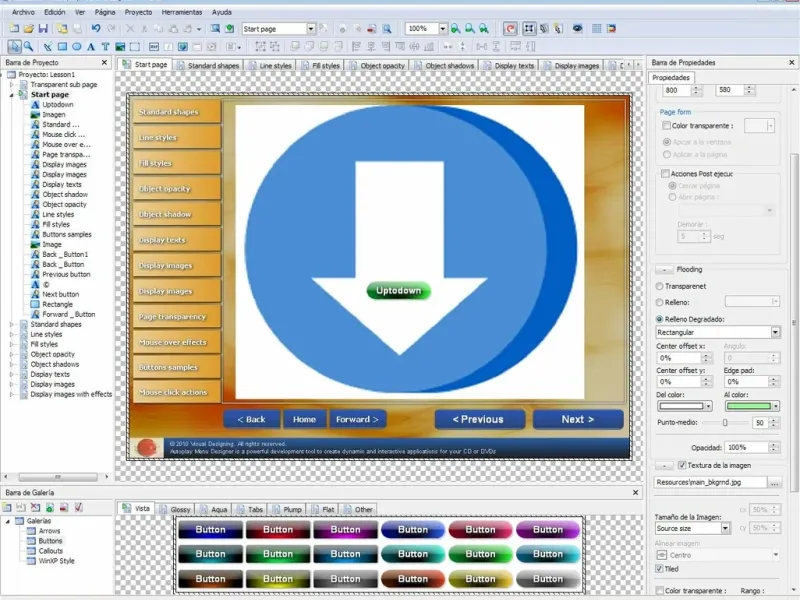Click the Opacidad 100% input field
The width and height of the screenshot is (800, 600).
click(748, 447)
